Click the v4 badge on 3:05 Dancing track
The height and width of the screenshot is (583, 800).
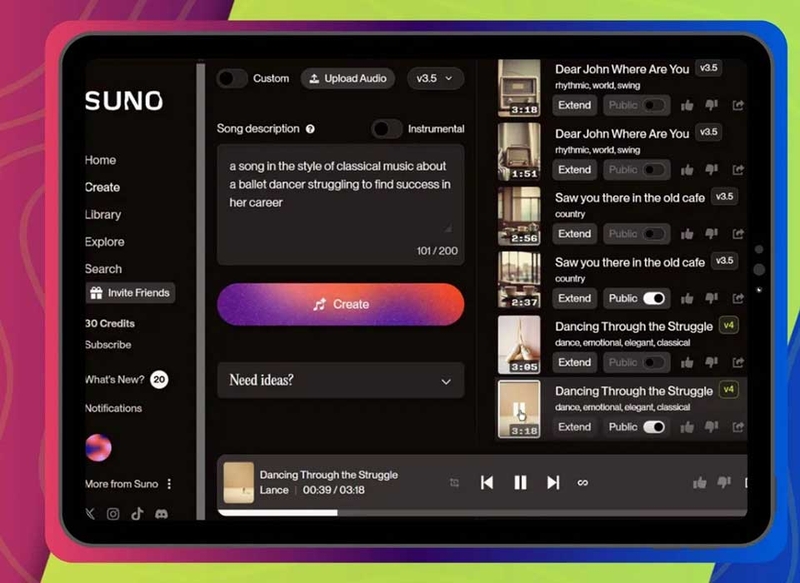pos(729,325)
